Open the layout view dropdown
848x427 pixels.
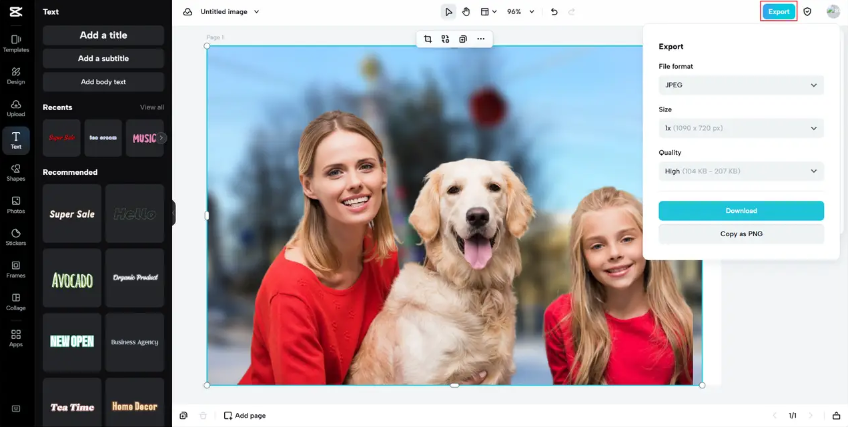(x=489, y=11)
